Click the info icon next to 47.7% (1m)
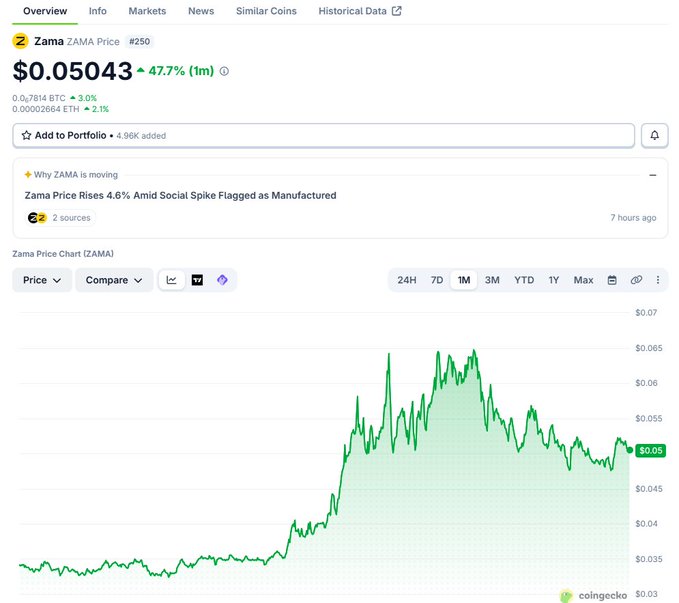679x603 pixels. click(224, 71)
